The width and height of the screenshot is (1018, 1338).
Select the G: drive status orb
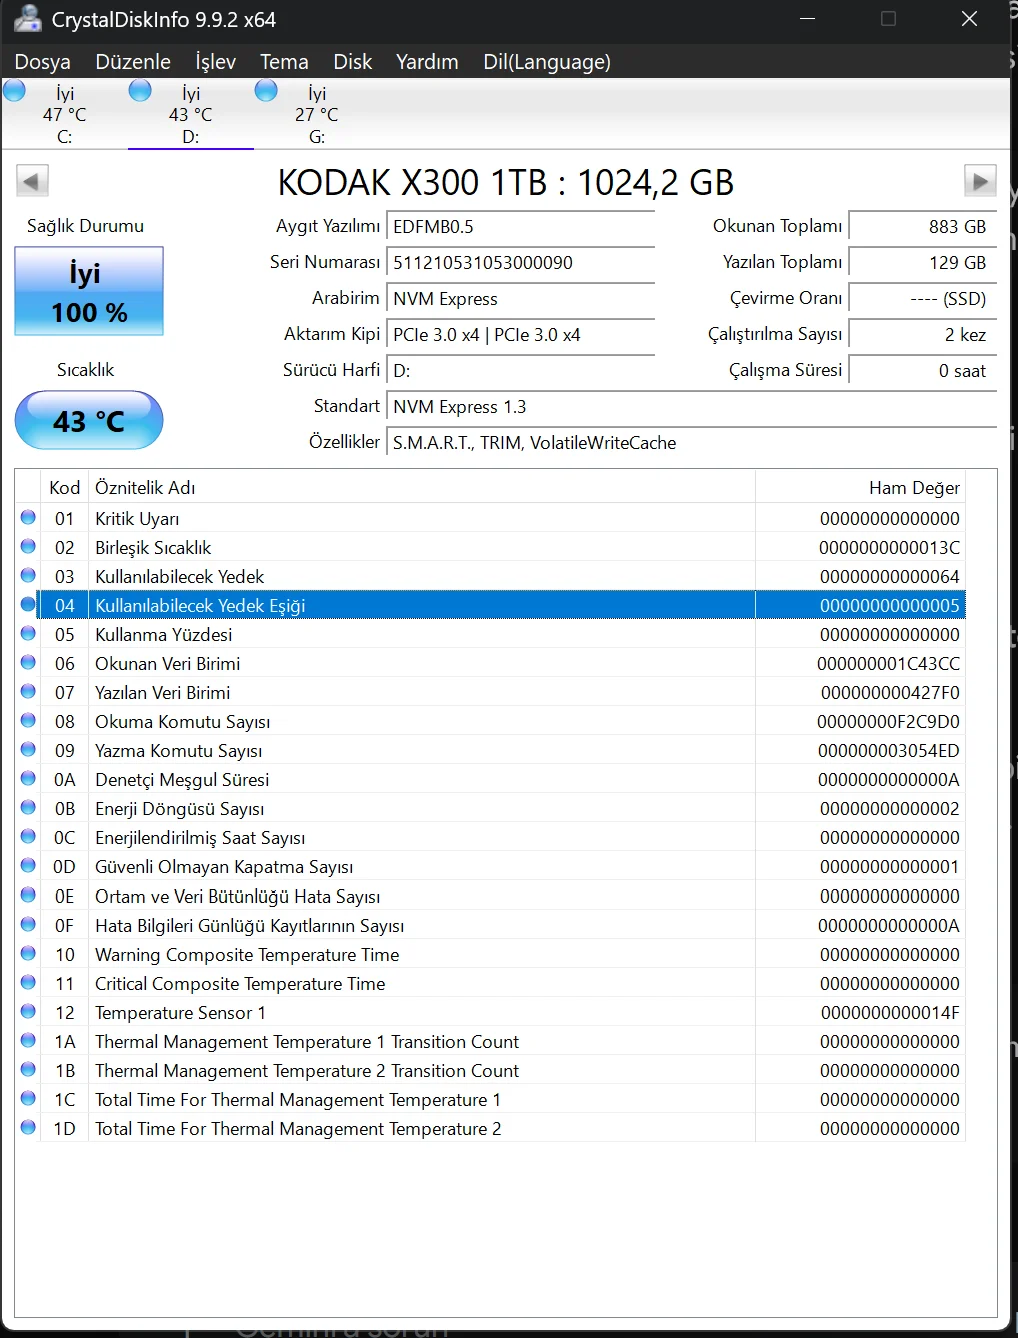point(266,91)
